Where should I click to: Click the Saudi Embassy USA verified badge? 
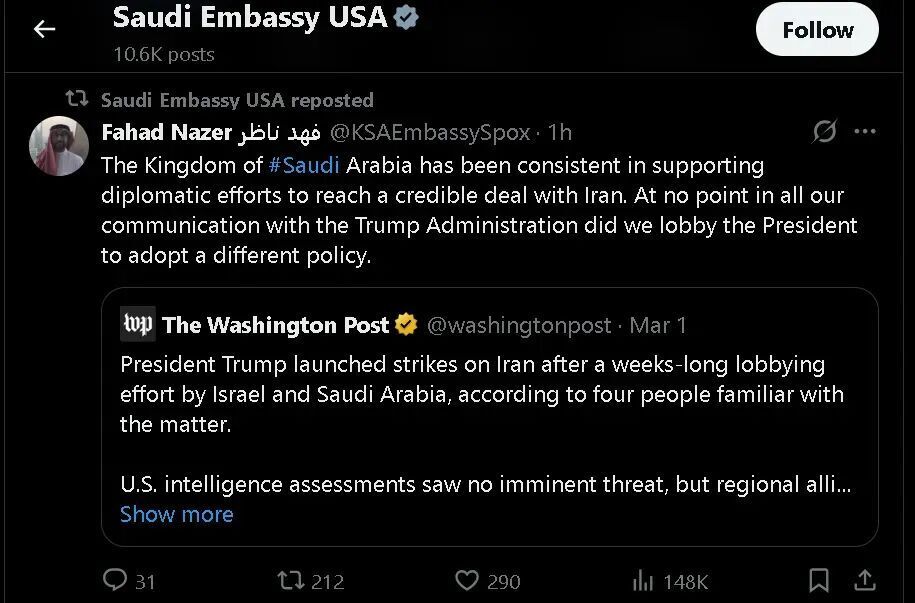click(406, 18)
